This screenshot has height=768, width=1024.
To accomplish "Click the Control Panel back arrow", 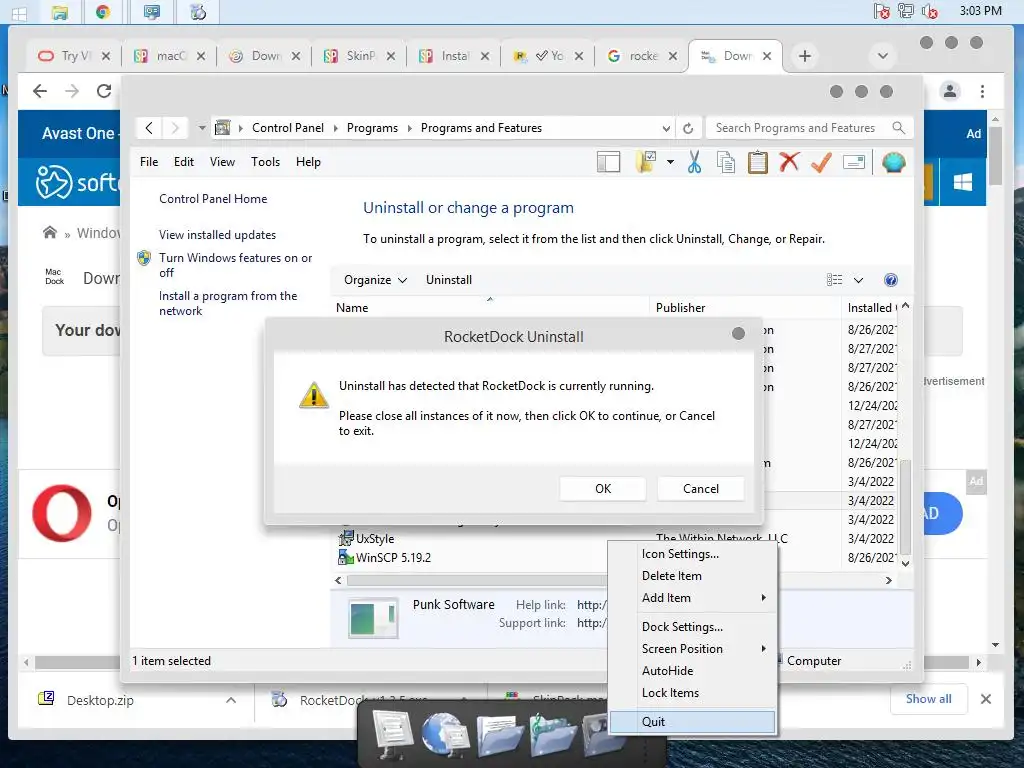I will click(150, 128).
